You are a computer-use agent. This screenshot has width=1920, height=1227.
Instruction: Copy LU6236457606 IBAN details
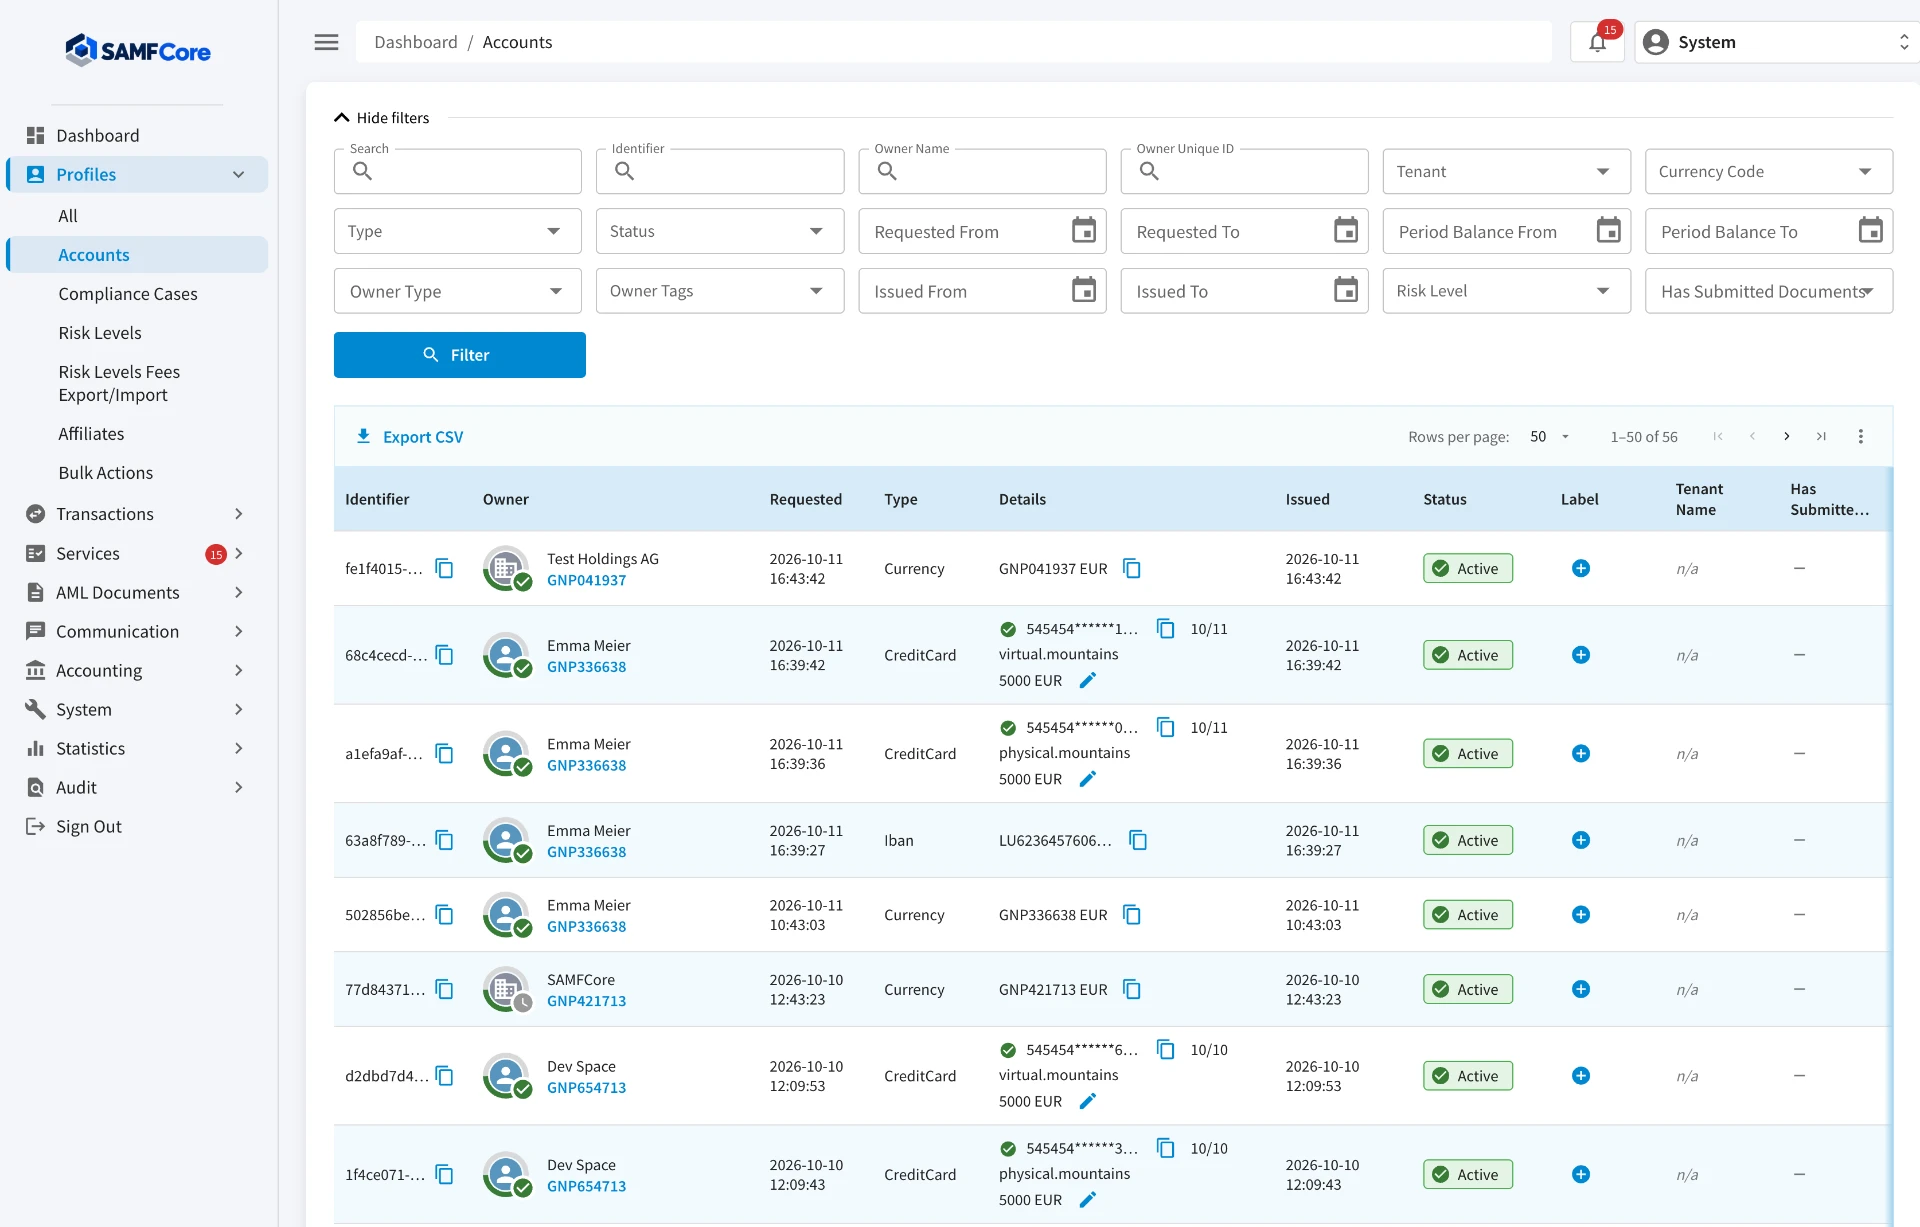(1138, 841)
